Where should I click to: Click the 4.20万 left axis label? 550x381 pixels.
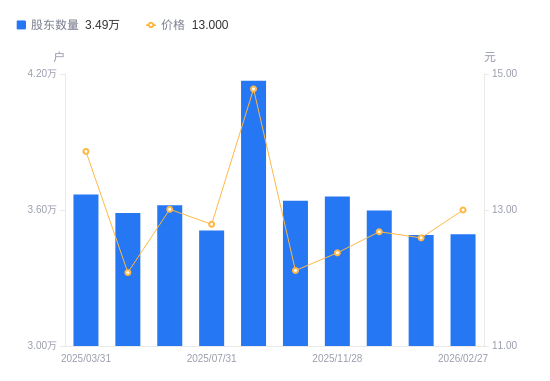42,73
